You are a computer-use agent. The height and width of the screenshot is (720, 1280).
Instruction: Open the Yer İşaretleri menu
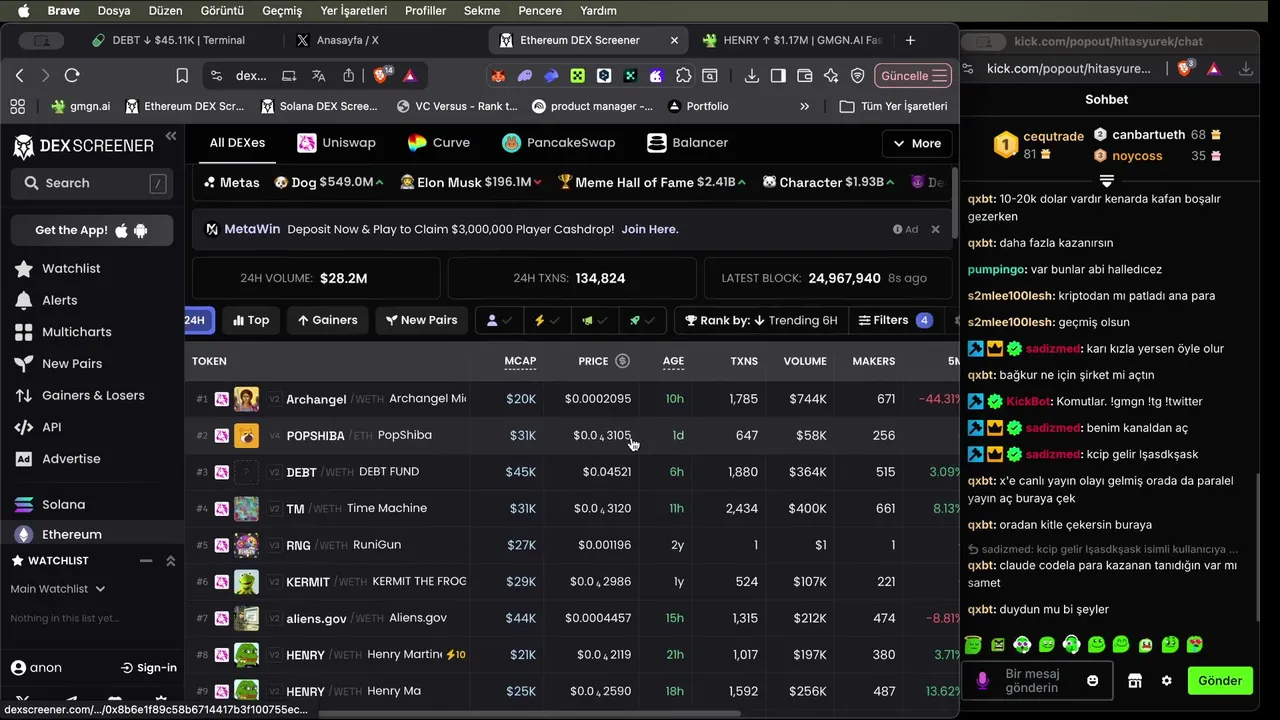point(354,11)
